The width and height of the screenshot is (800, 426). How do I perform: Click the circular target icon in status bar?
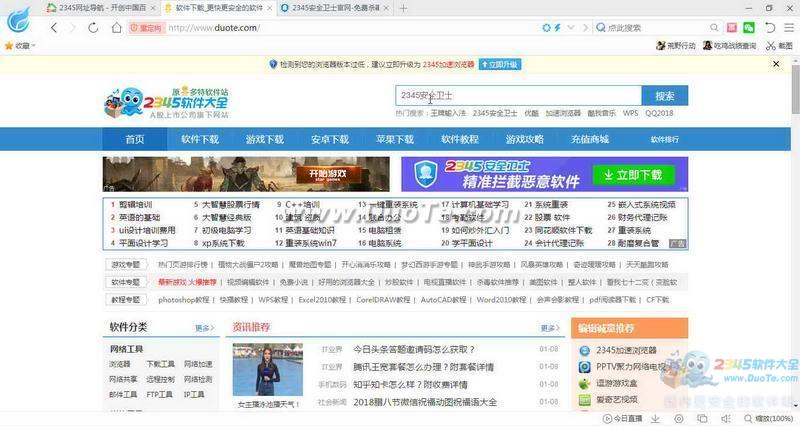point(679,418)
